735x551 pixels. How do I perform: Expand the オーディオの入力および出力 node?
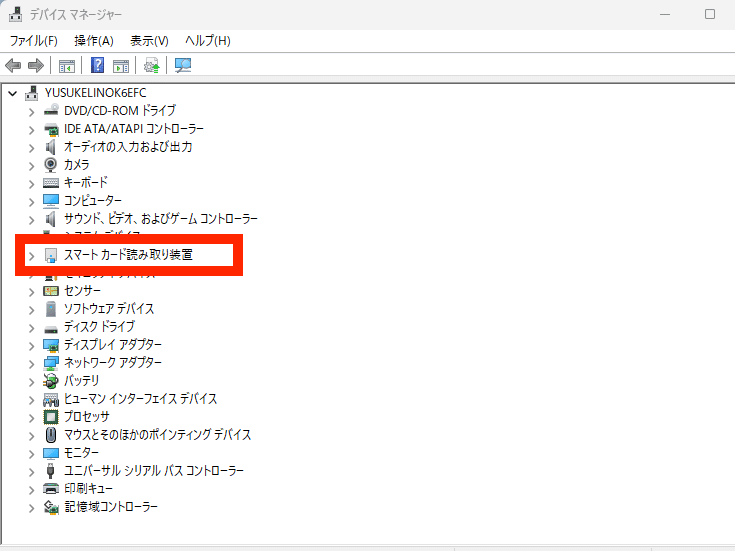tap(31, 148)
